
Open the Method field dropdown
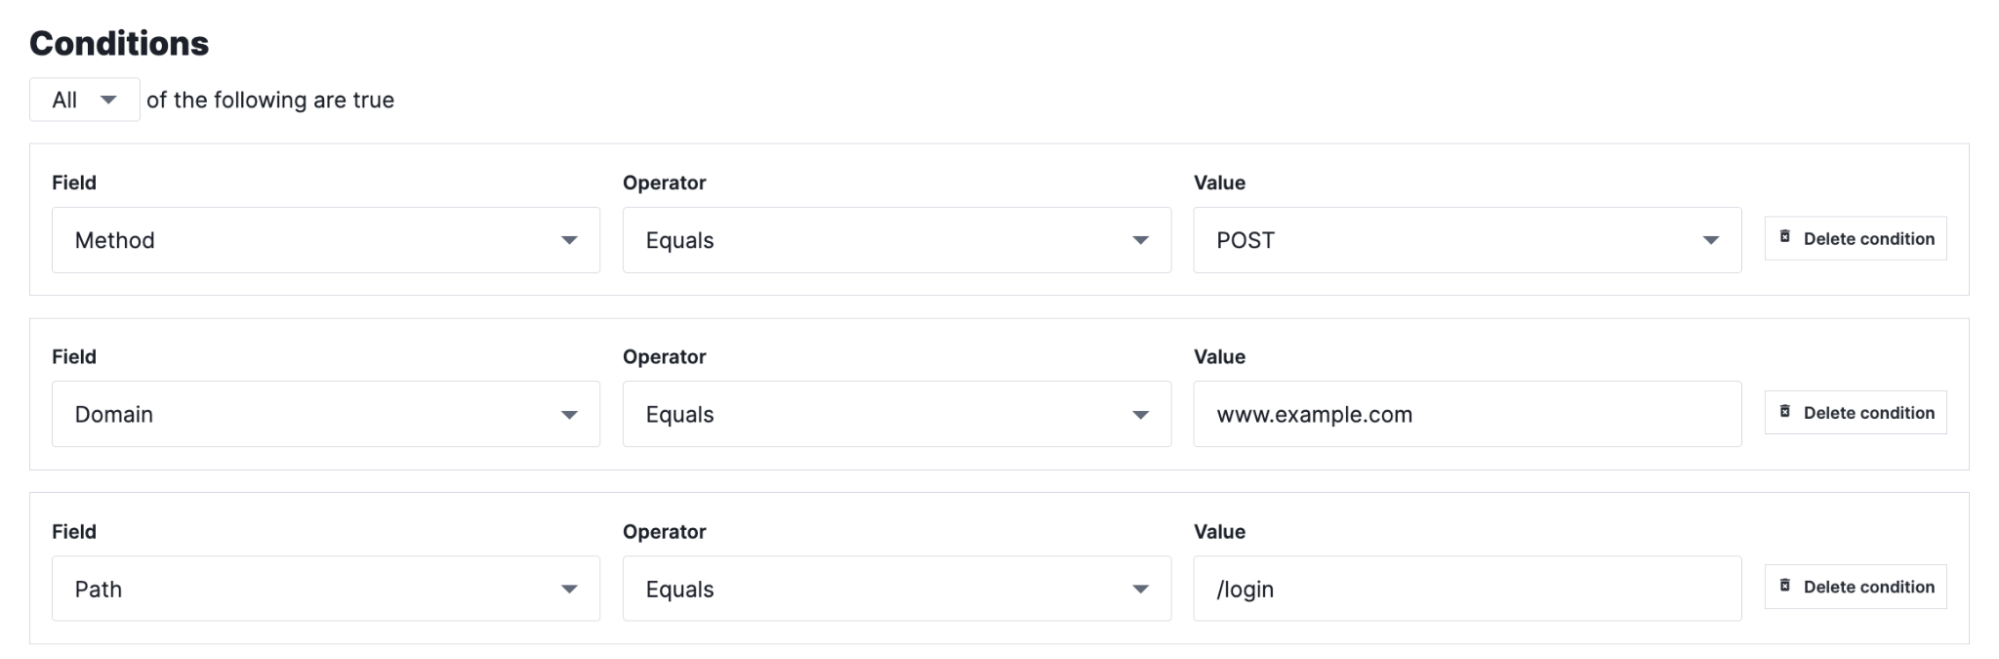(x=325, y=240)
